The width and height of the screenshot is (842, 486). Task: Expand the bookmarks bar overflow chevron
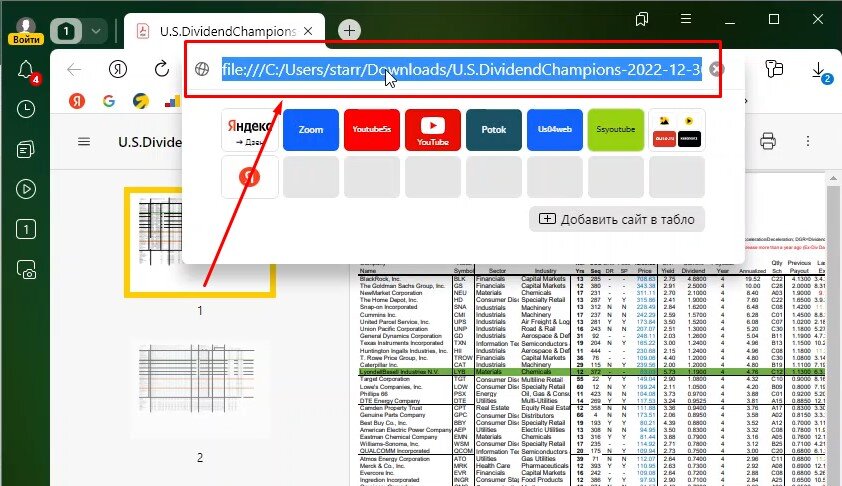point(745,100)
